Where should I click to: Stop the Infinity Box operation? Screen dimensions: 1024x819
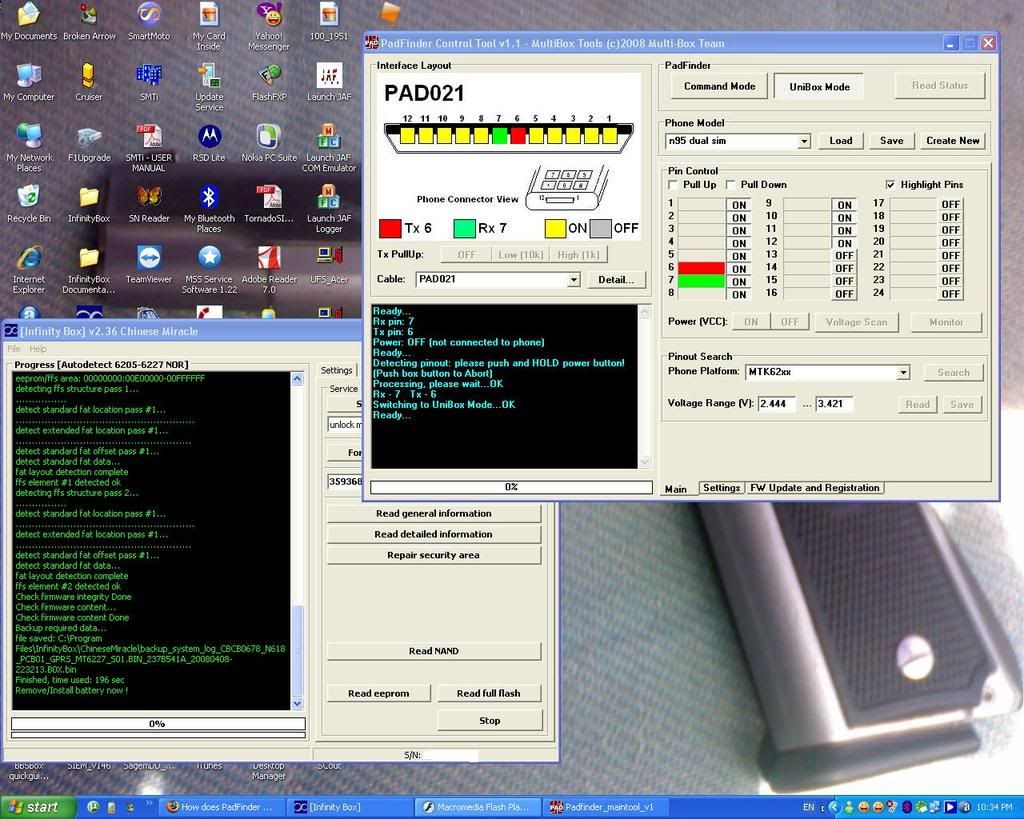click(490, 720)
